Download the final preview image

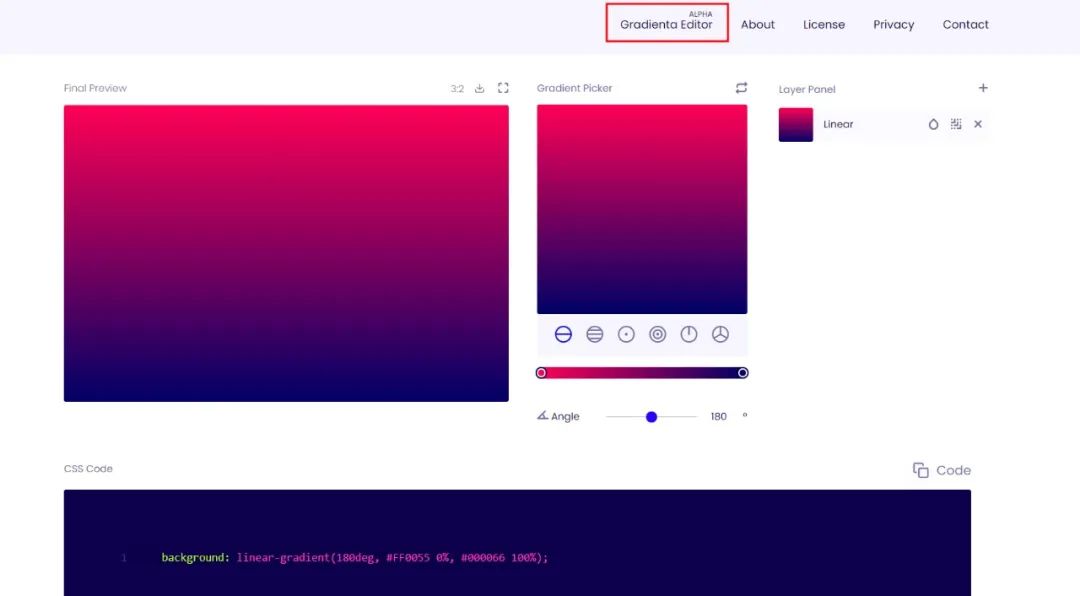[x=480, y=88]
